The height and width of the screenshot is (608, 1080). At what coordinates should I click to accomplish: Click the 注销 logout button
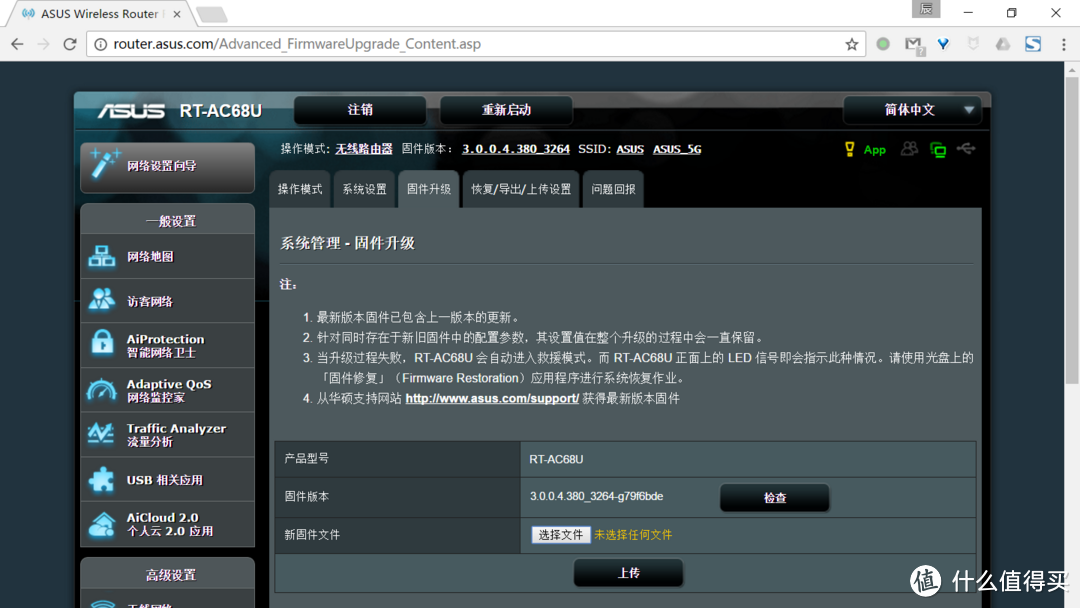(360, 110)
